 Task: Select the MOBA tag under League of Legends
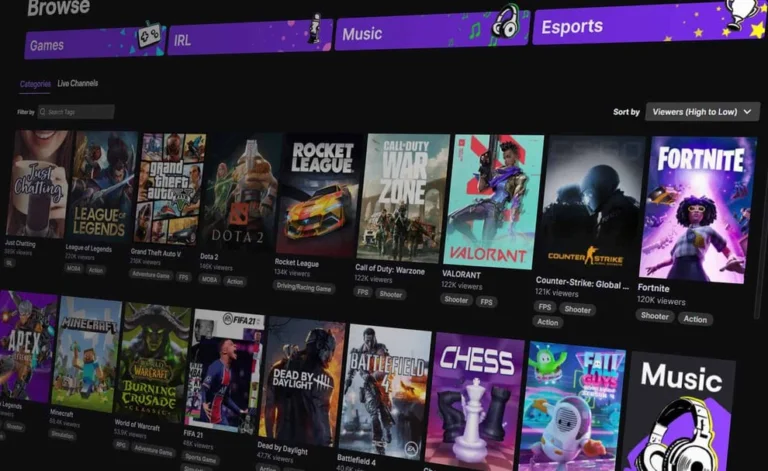click(73, 269)
